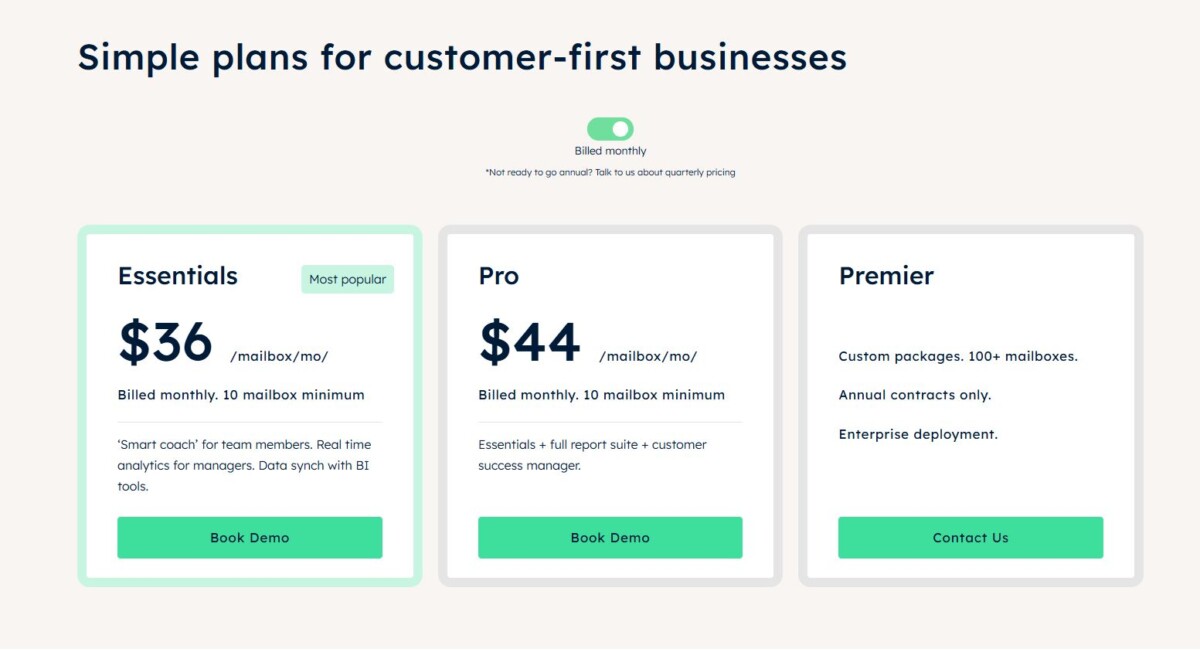The width and height of the screenshot is (1200, 669).
Task: Select the Premier plan title
Action: pyautogui.click(x=886, y=276)
